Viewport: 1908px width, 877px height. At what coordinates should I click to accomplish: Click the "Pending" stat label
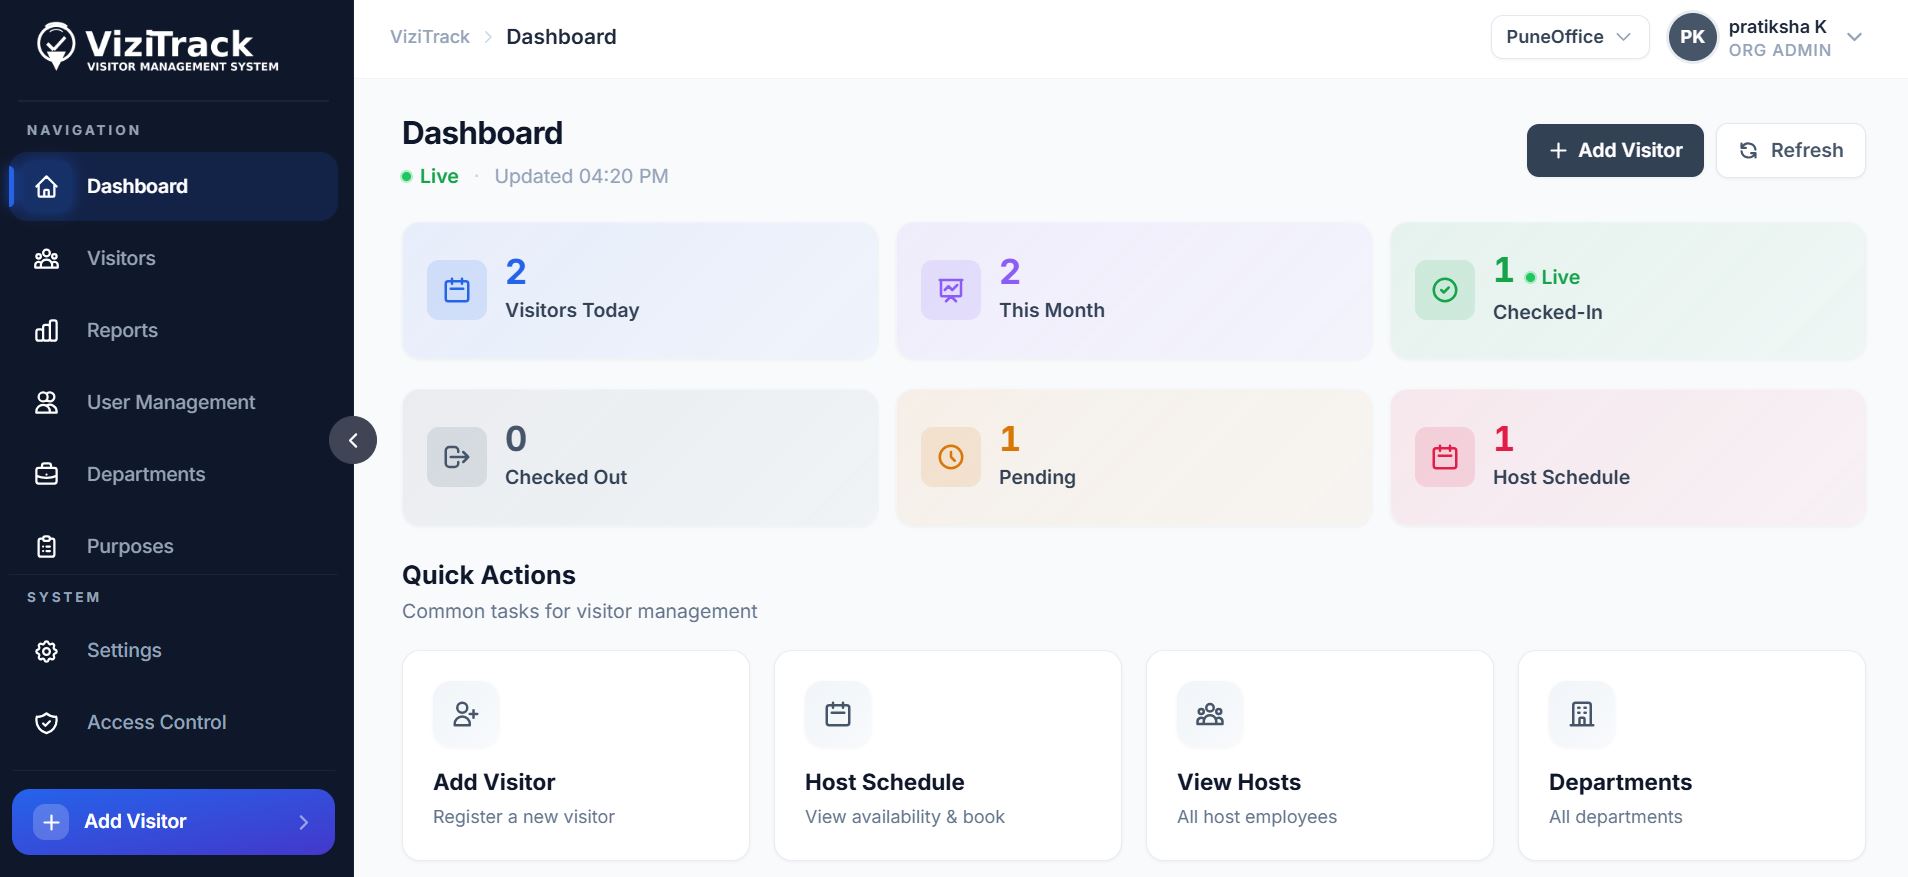pyautogui.click(x=1037, y=477)
